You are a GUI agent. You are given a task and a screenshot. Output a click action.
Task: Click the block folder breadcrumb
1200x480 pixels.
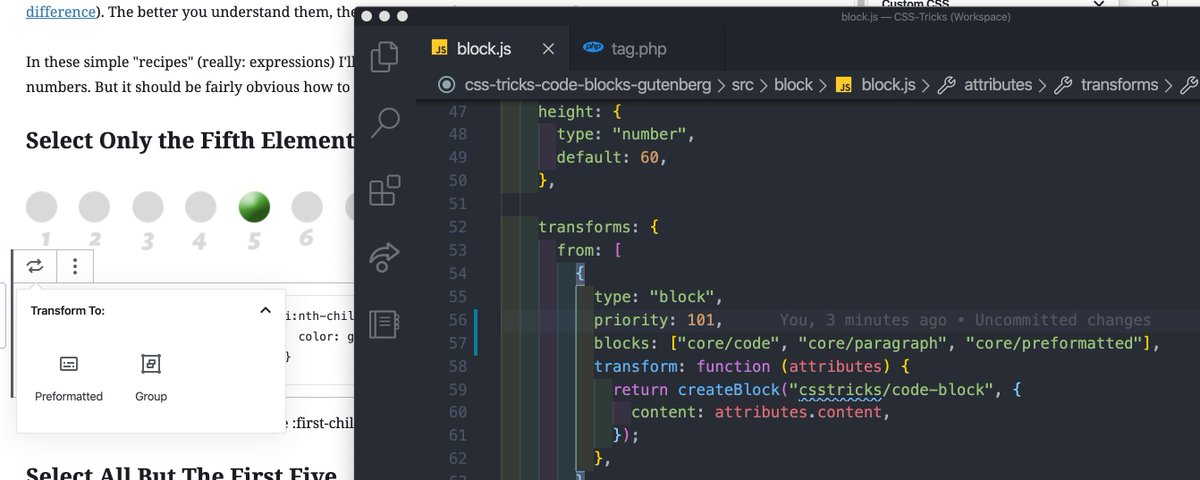coord(793,85)
